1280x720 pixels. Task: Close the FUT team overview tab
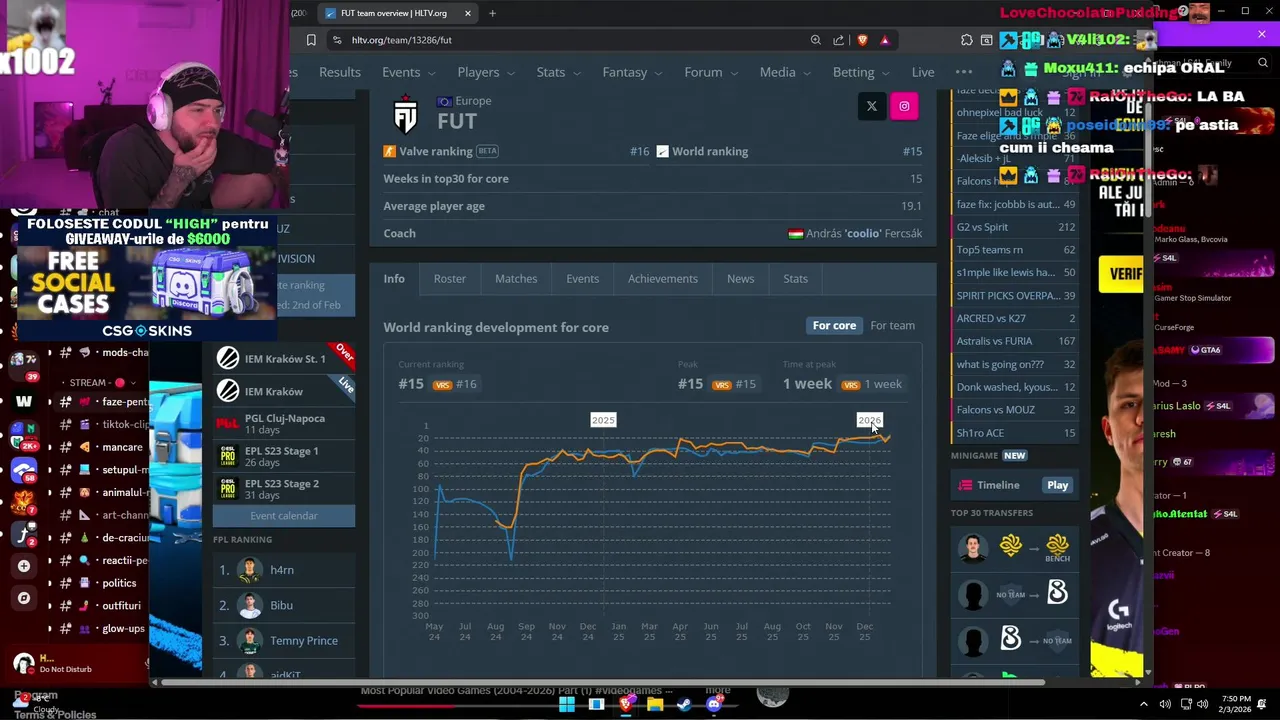click(x=468, y=13)
